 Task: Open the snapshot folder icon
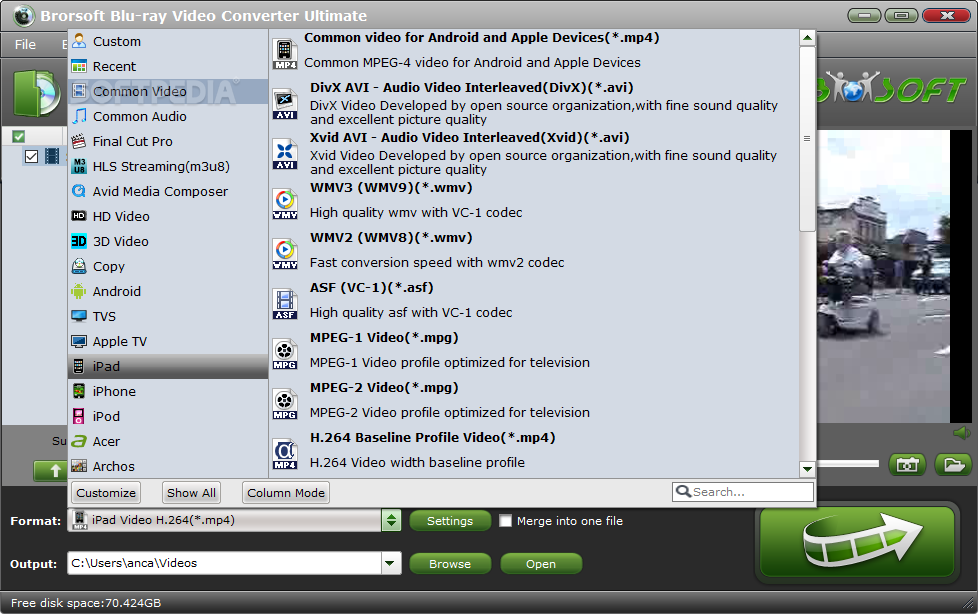[x=954, y=465]
